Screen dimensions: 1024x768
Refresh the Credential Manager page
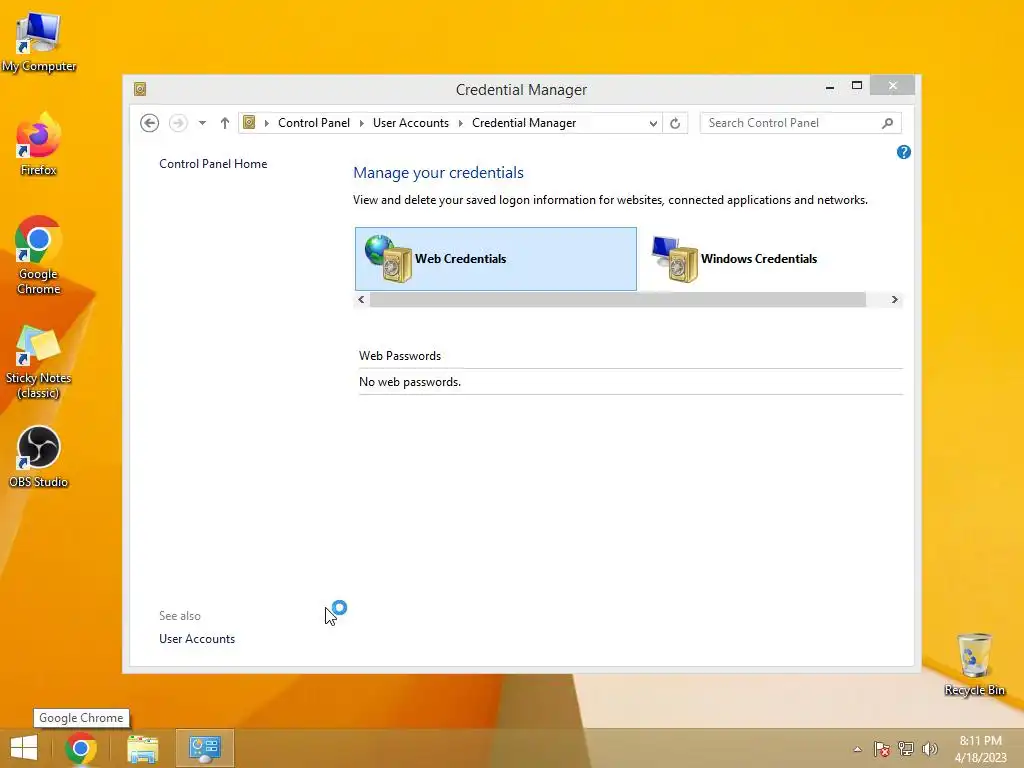click(675, 123)
